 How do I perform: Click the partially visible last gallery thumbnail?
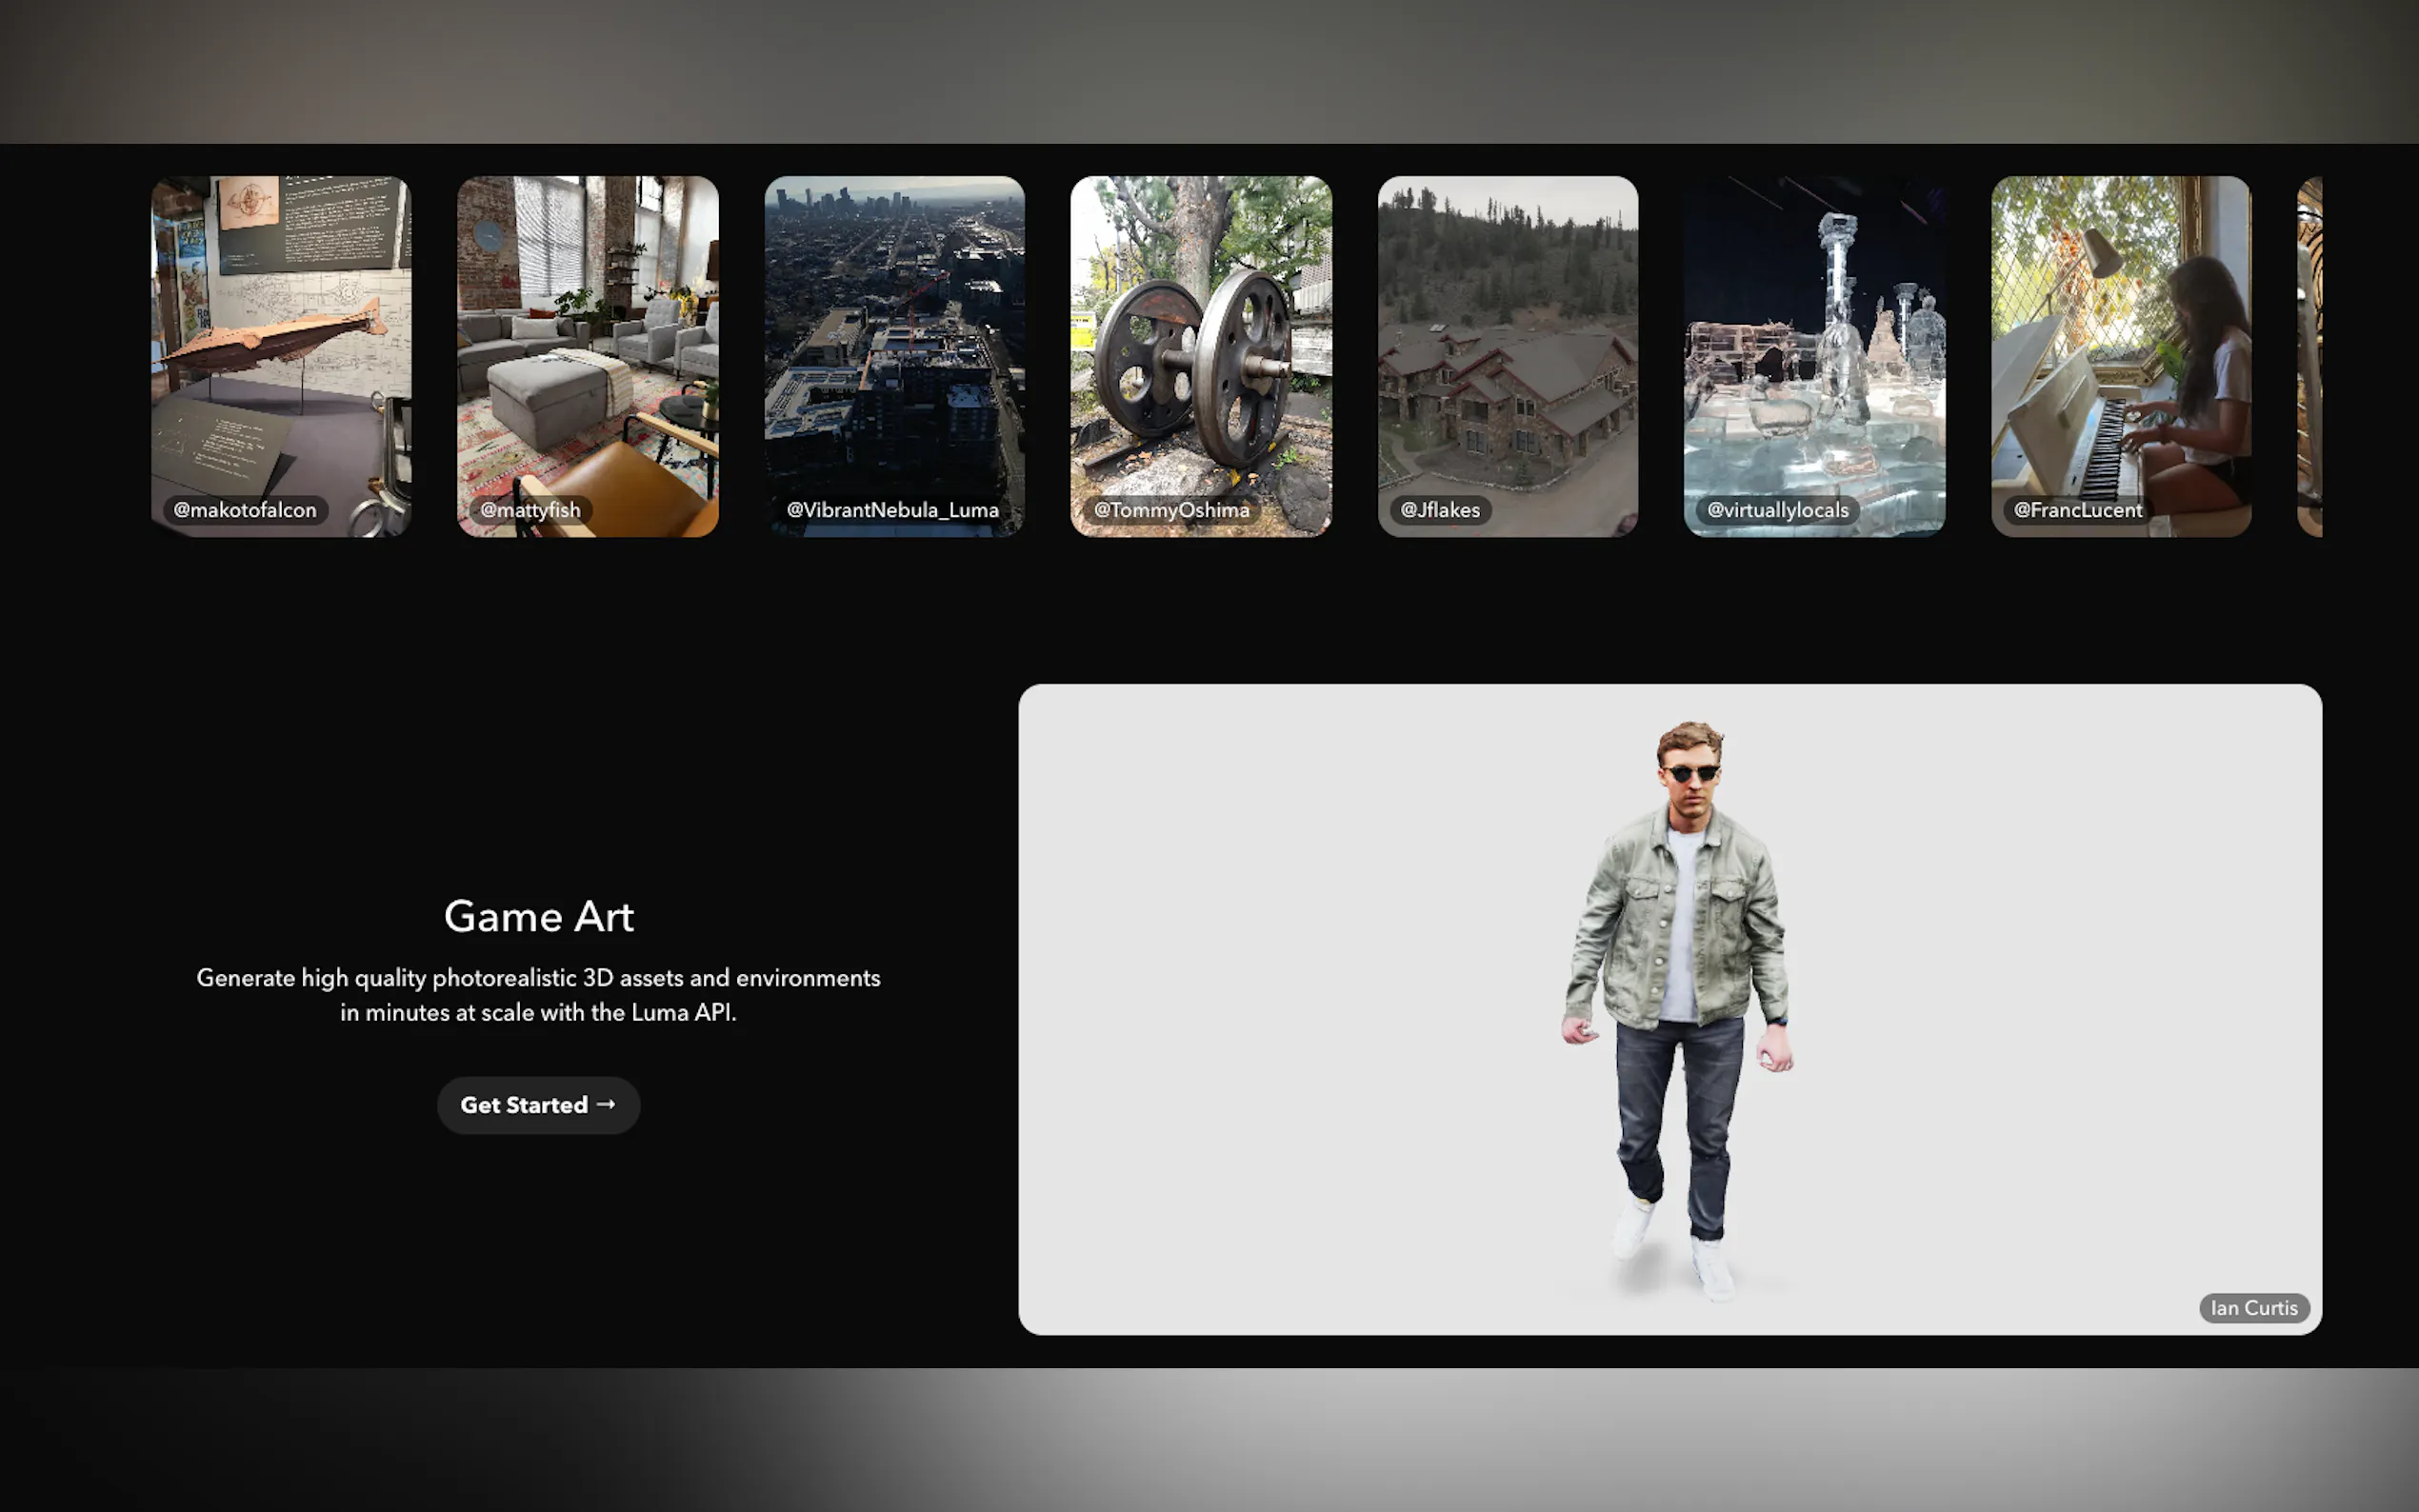(x=2310, y=356)
